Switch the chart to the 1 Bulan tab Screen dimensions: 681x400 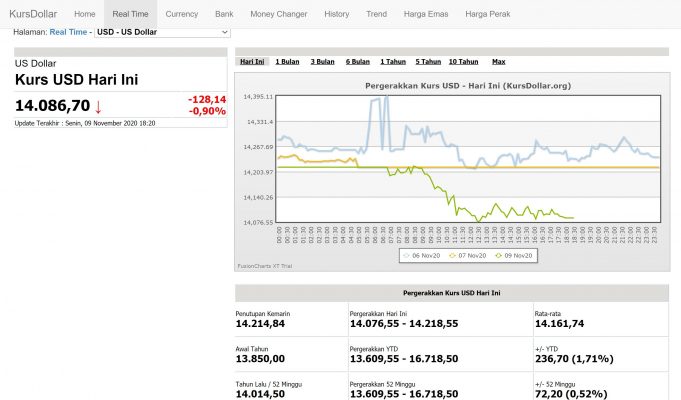287,62
